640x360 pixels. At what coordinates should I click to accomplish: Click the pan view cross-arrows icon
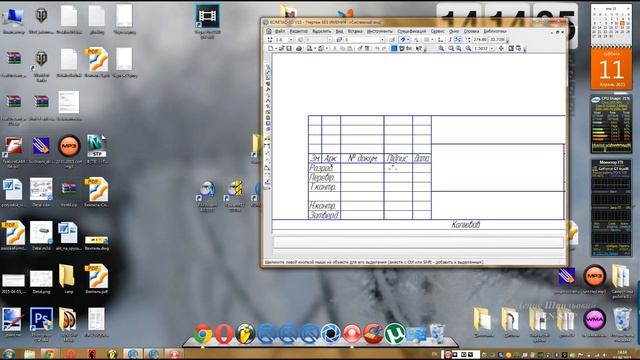click(501, 49)
